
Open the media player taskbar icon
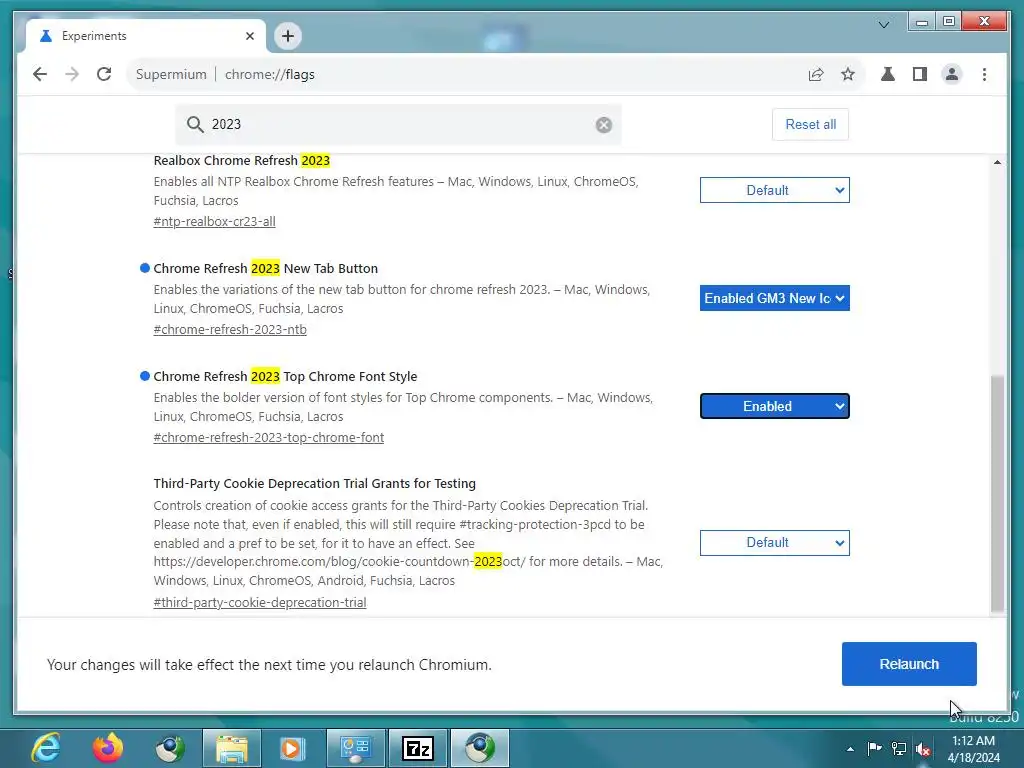tap(293, 748)
